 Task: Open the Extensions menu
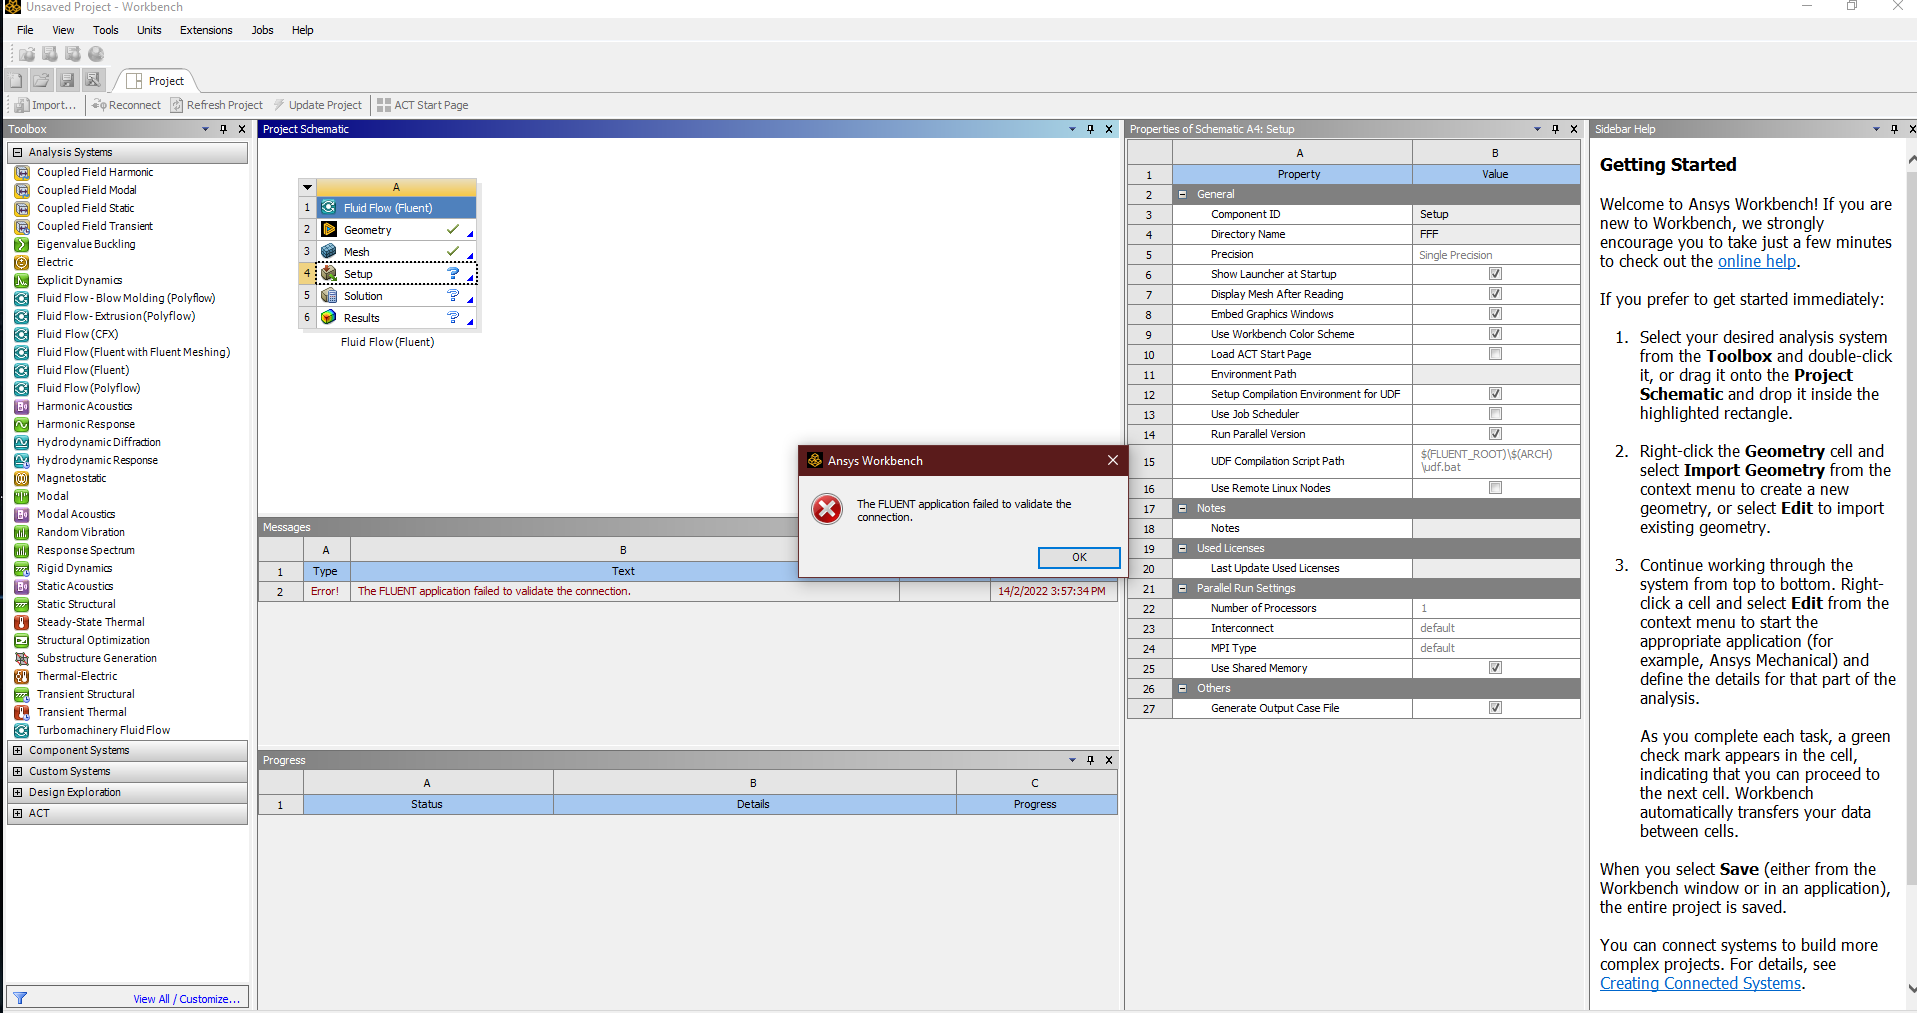(x=206, y=30)
